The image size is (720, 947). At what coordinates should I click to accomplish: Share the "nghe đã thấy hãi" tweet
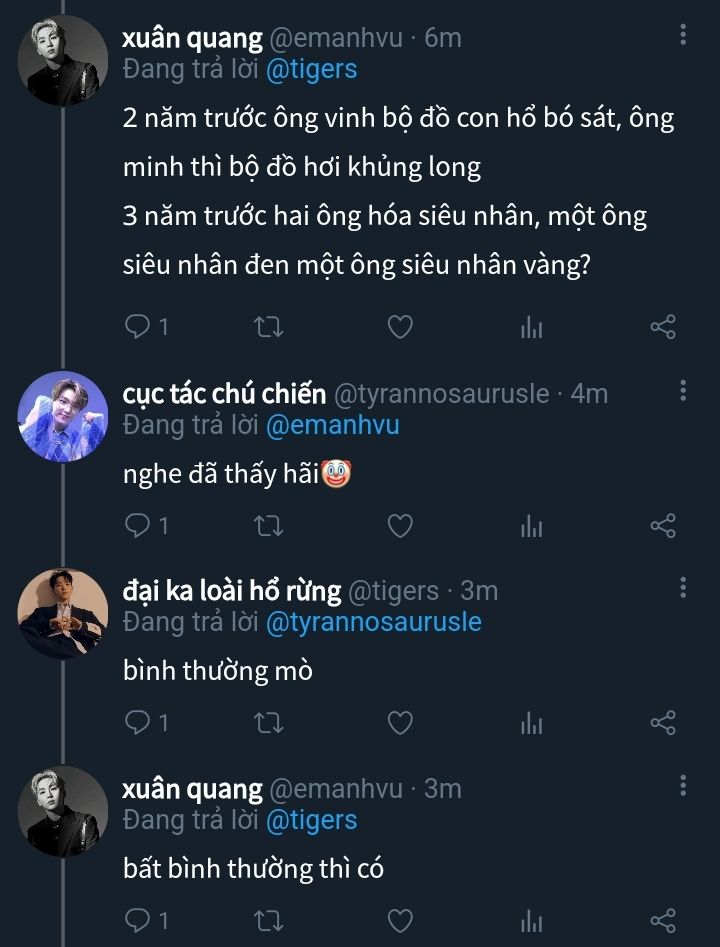pos(663,525)
